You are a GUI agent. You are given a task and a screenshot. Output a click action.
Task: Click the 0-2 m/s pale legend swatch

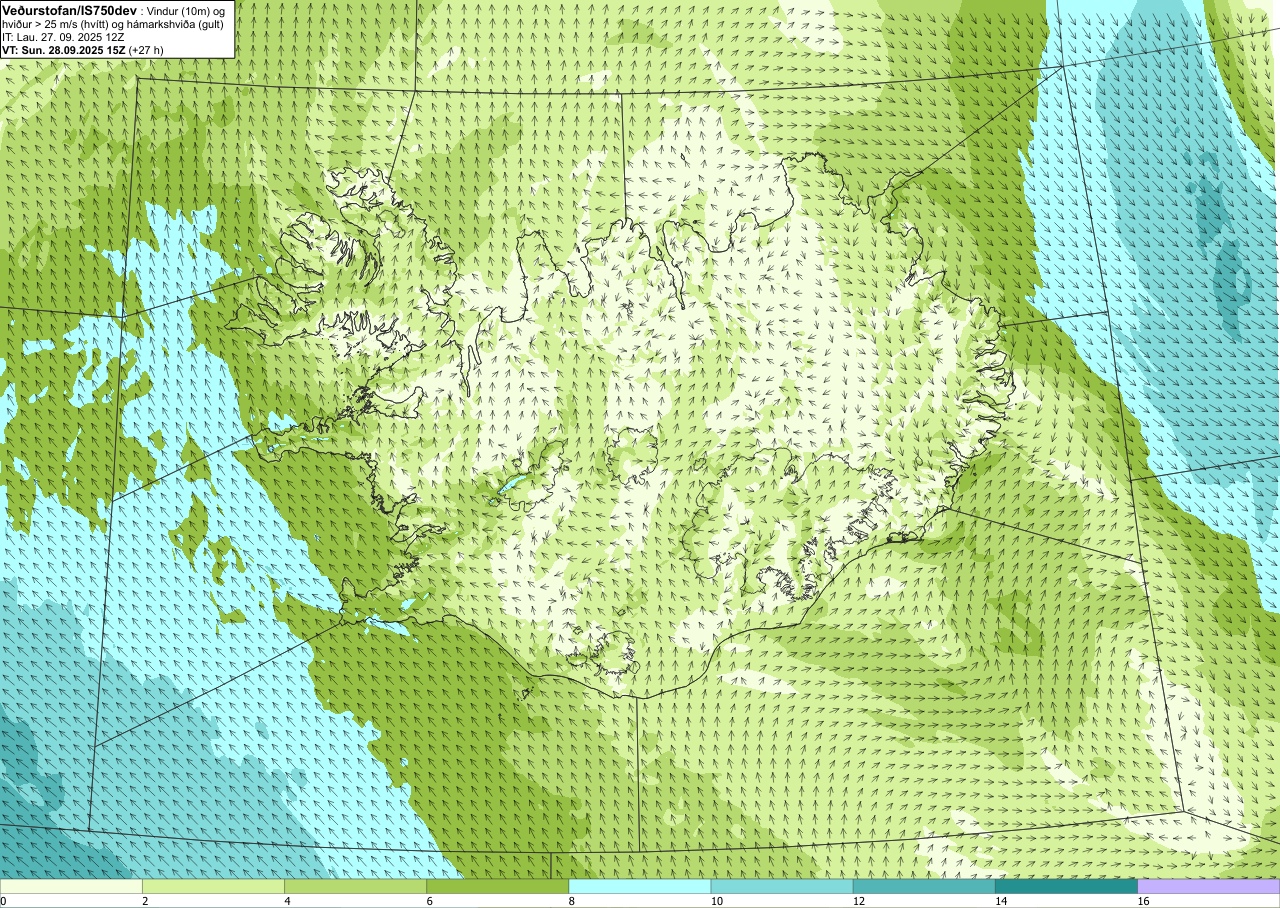(71, 886)
